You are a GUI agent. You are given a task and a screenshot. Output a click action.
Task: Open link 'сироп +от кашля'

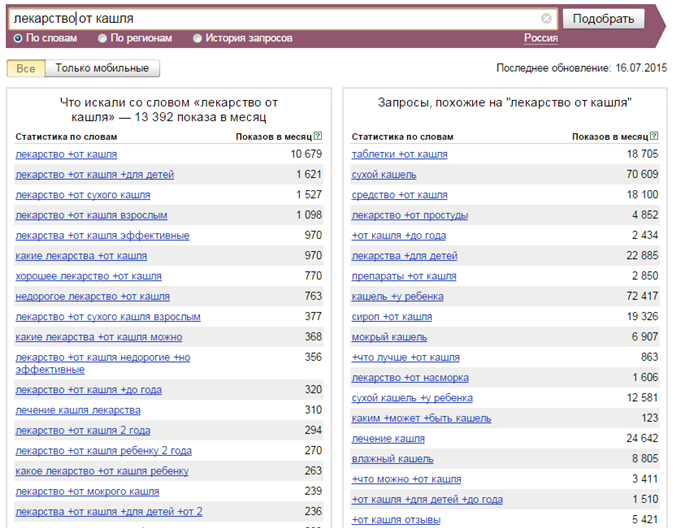(392, 317)
